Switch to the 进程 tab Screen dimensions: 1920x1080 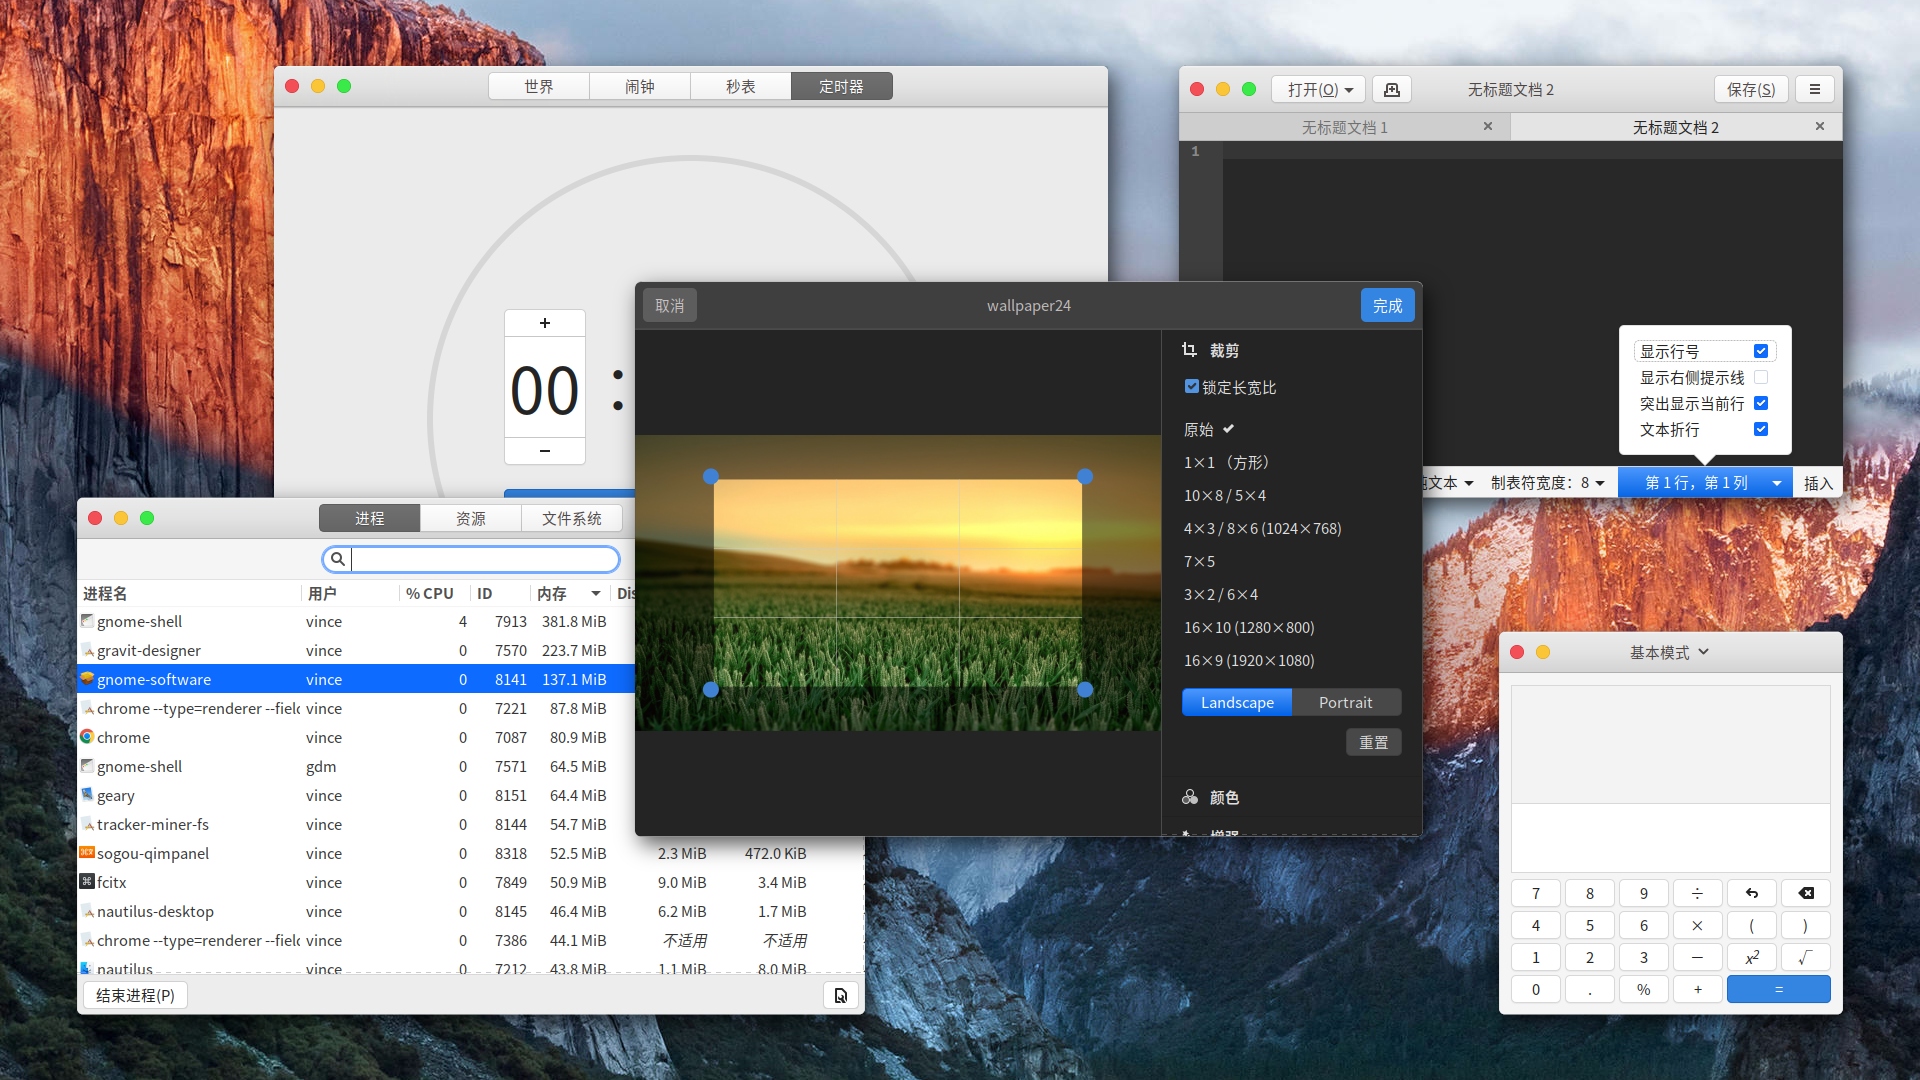pyautogui.click(x=370, y=518)
